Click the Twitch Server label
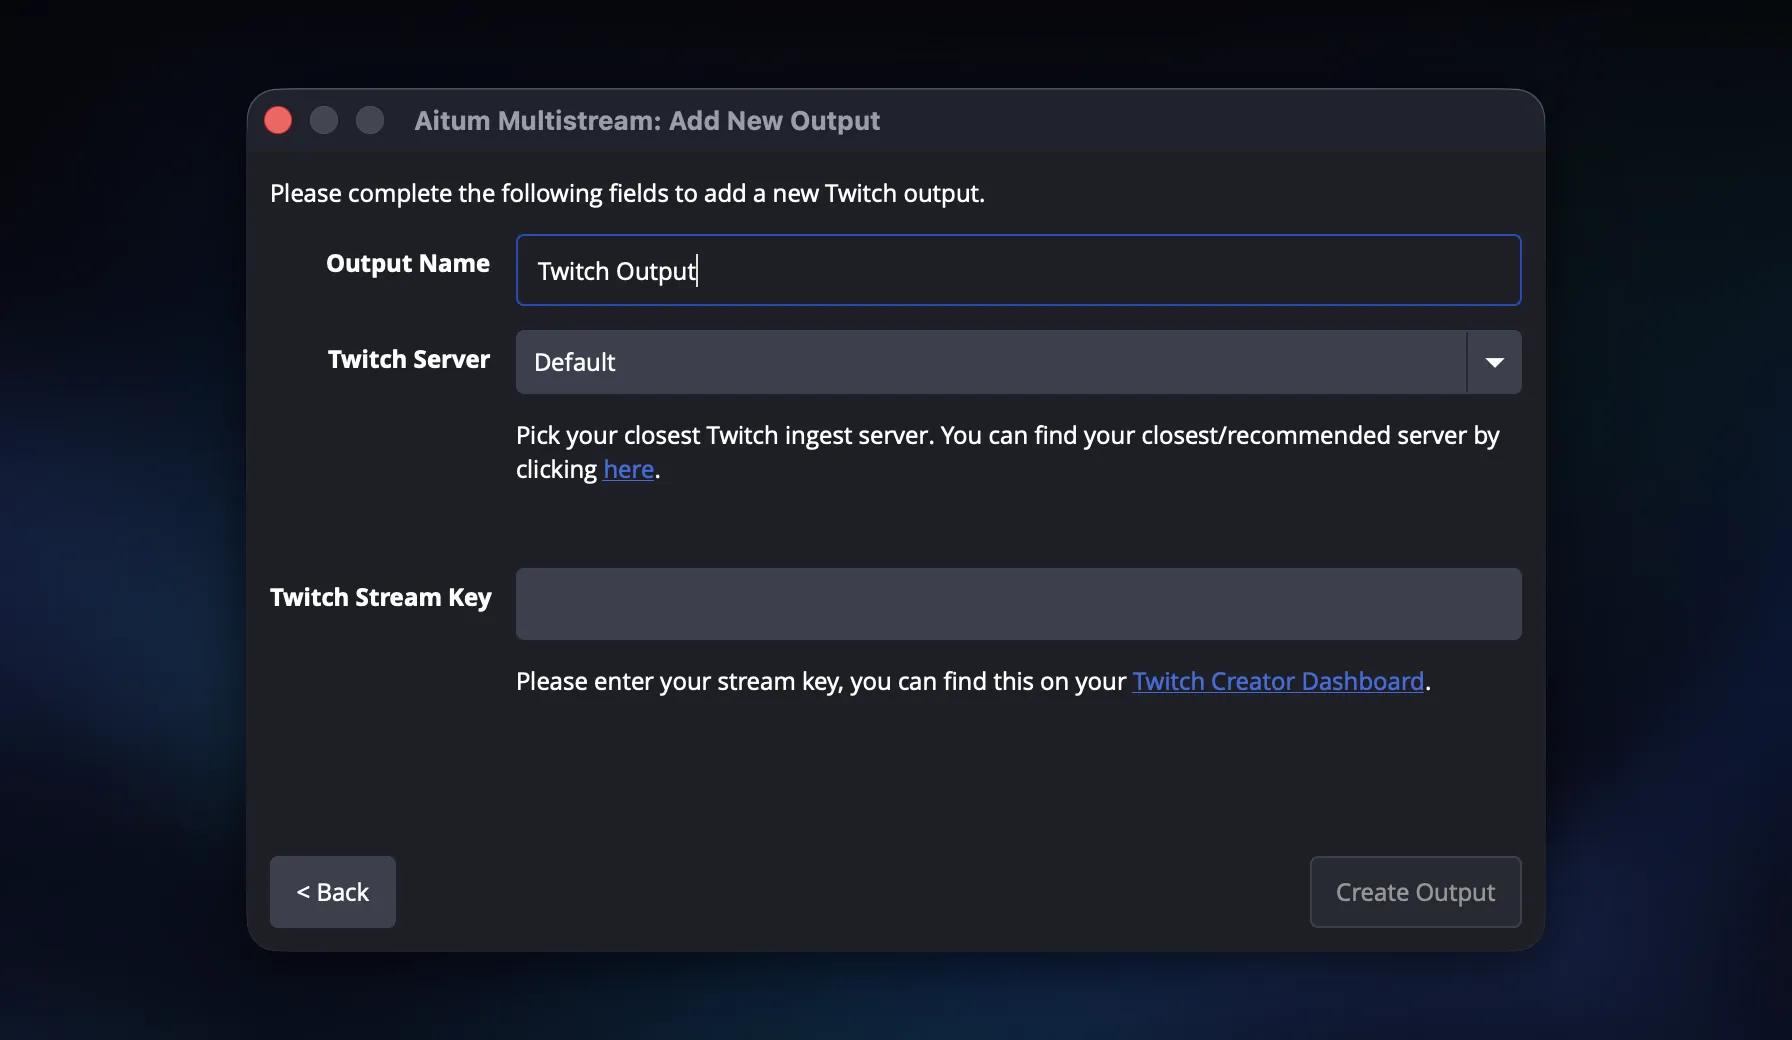Image resolution: width=1792 pixels, height=1040 pixels. coord(409,359)
